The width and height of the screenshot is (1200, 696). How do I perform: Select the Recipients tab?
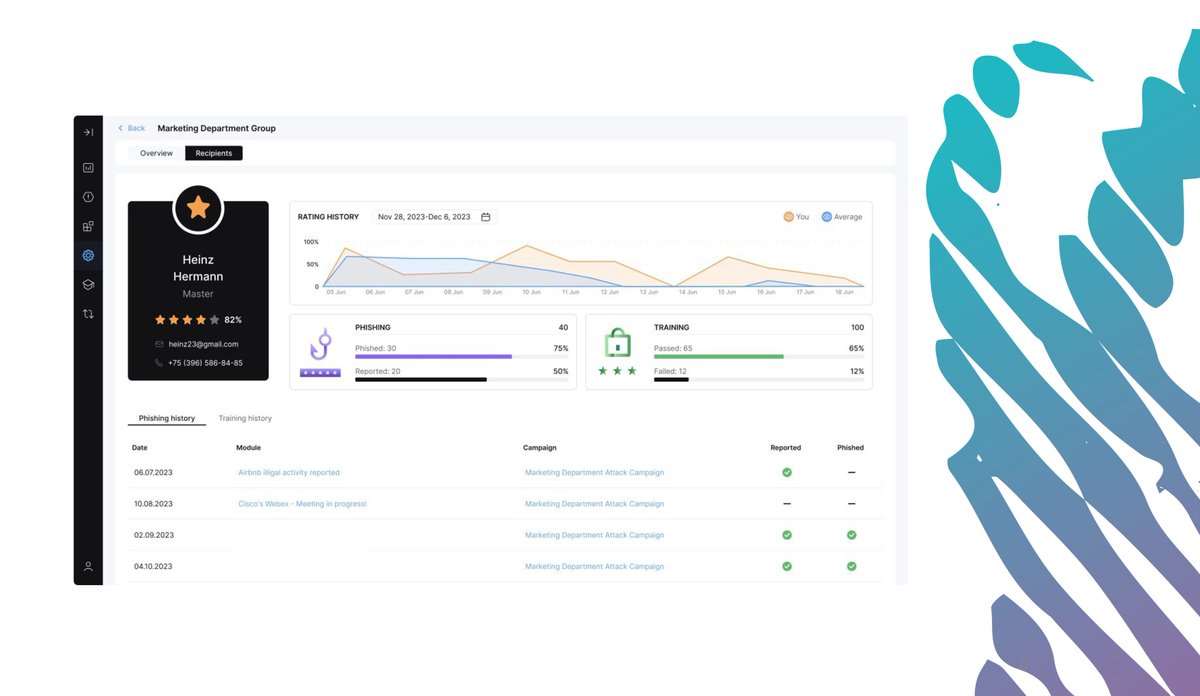tap(214, 153)
